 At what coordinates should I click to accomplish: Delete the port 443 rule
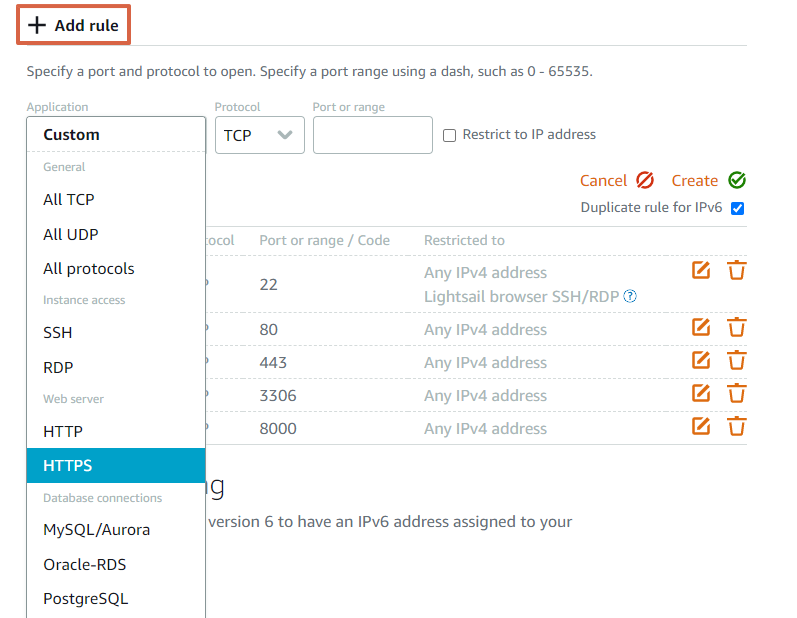(x=737, y=360)
